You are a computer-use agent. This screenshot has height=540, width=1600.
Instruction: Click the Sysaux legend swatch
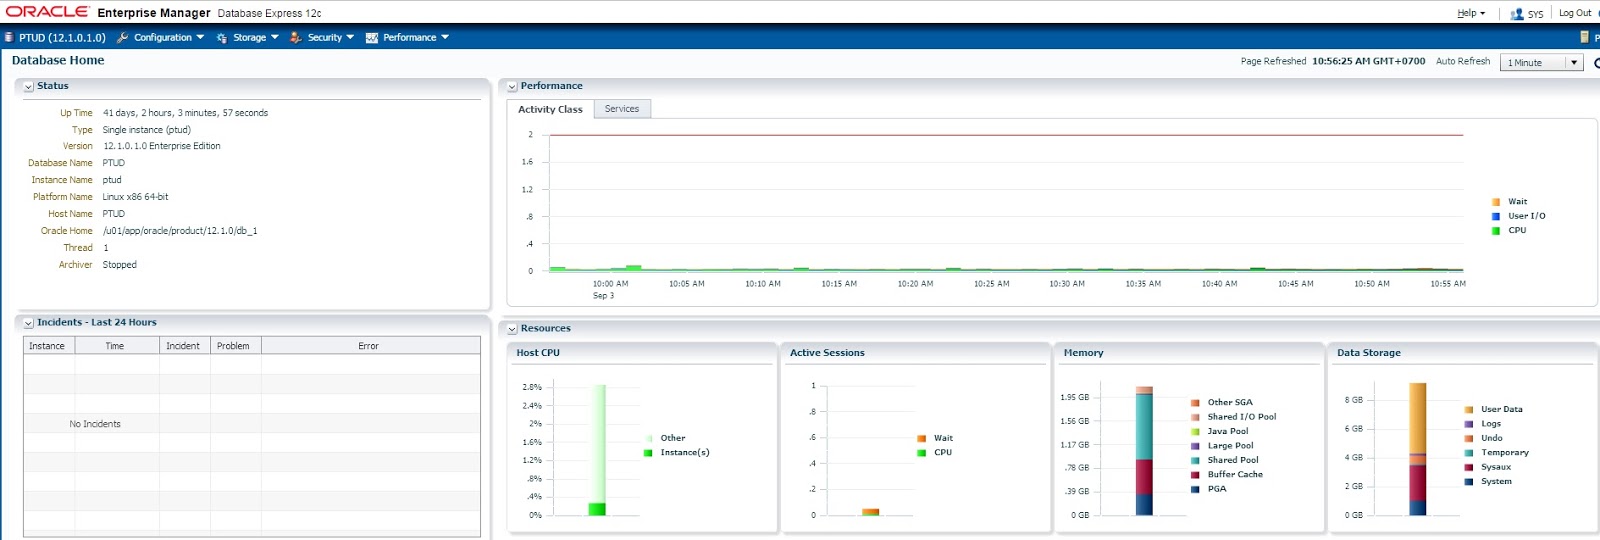pos(1469,467)
